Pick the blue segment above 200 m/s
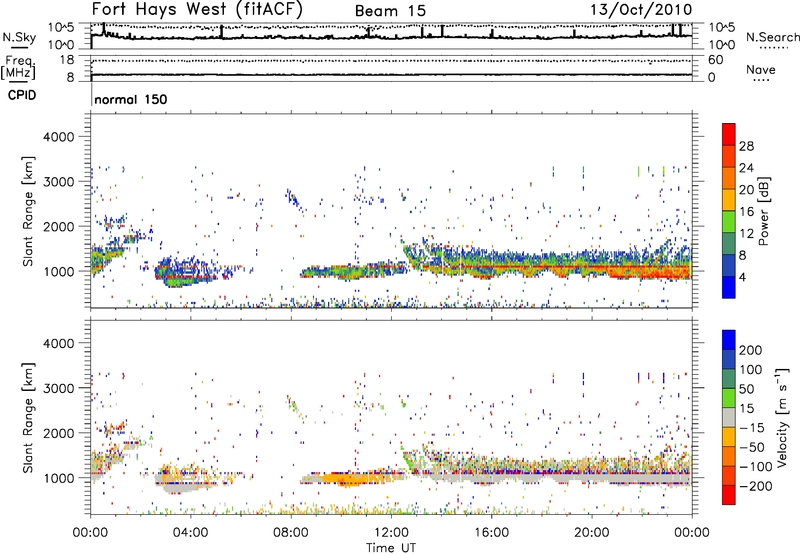 (729, 340)
